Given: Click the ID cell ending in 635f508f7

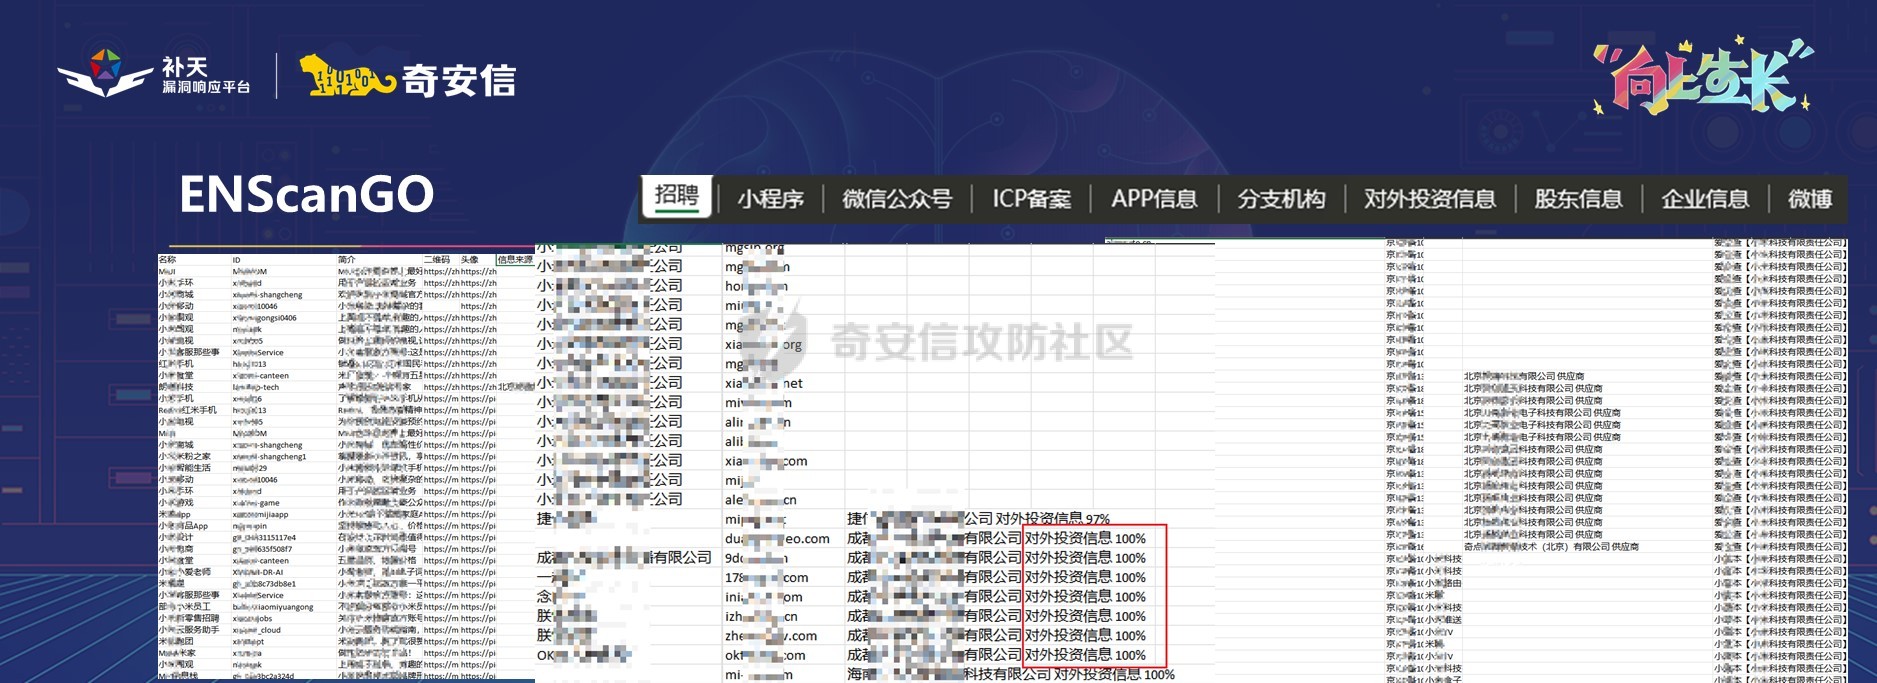Looking at the screenshot, I should 262,549.
